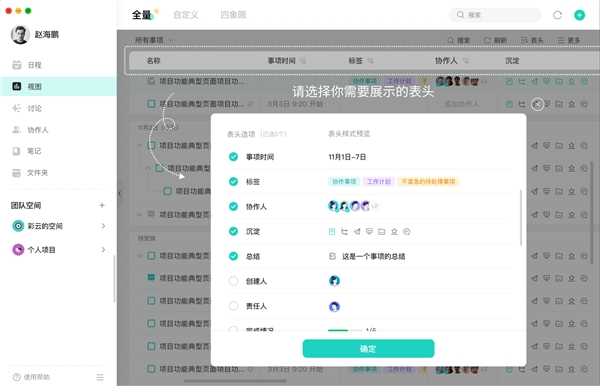Click the top search field

(495, 15)
